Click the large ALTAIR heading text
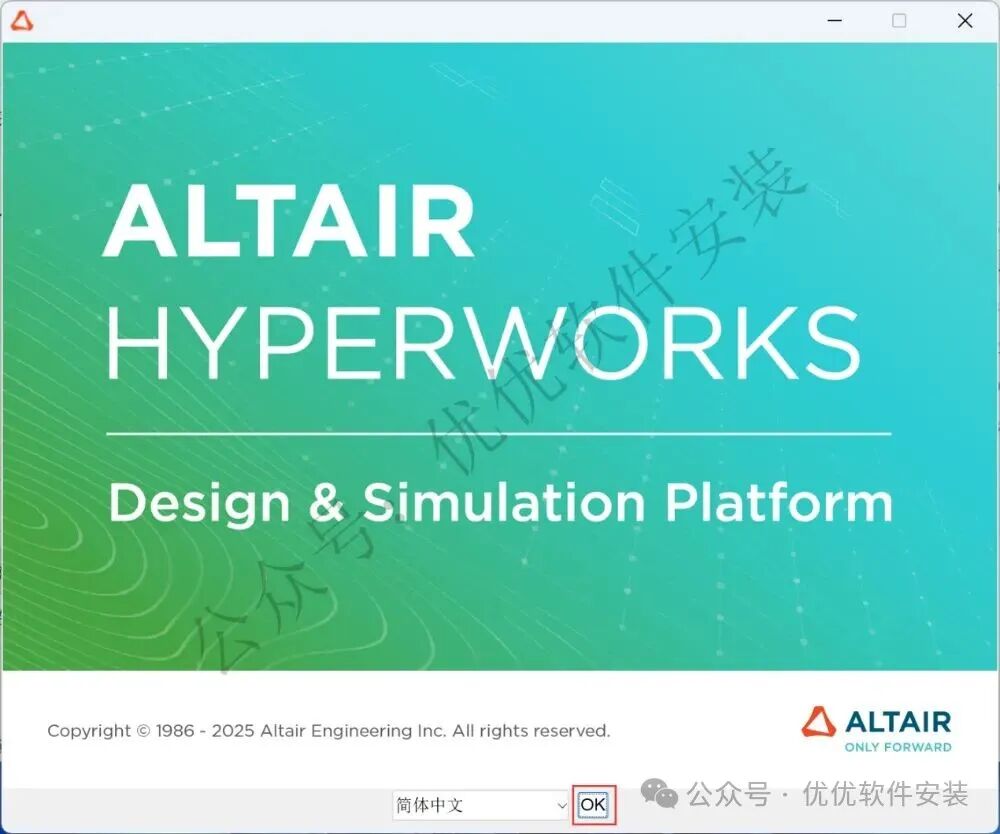1000x834 pixels. [x=289, y=221]
